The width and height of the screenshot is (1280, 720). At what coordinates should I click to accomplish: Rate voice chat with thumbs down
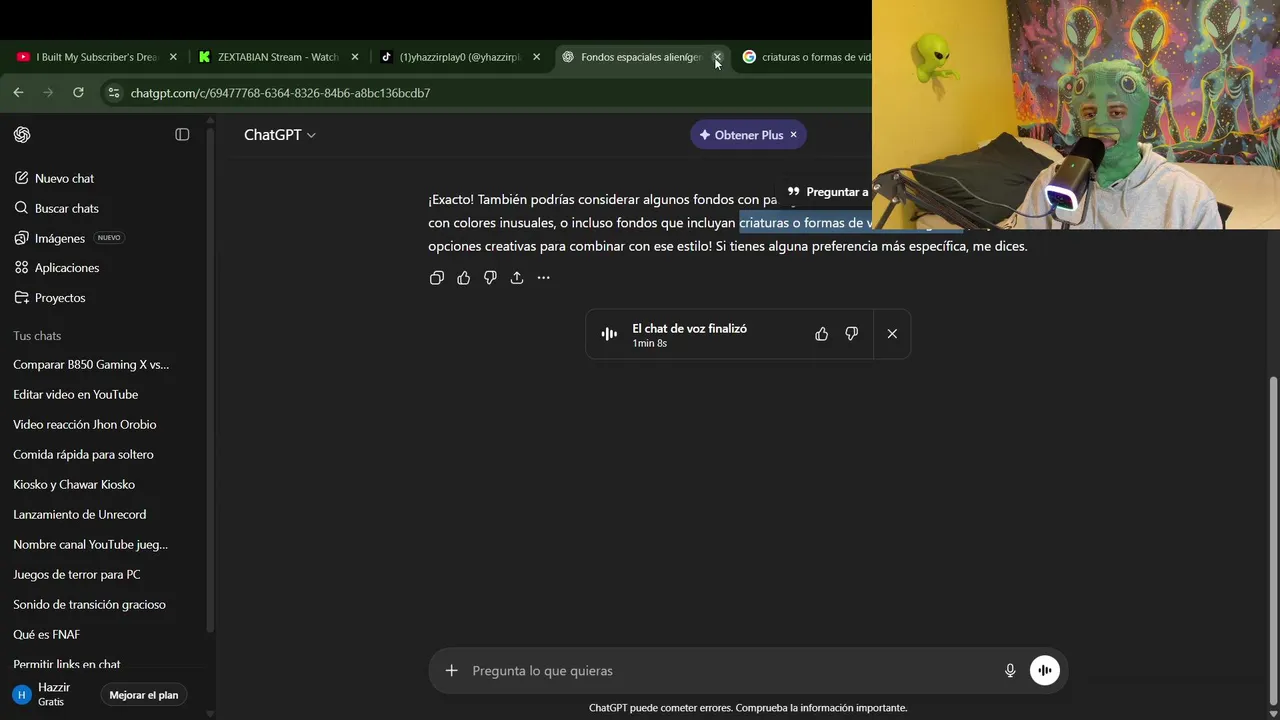852,334
